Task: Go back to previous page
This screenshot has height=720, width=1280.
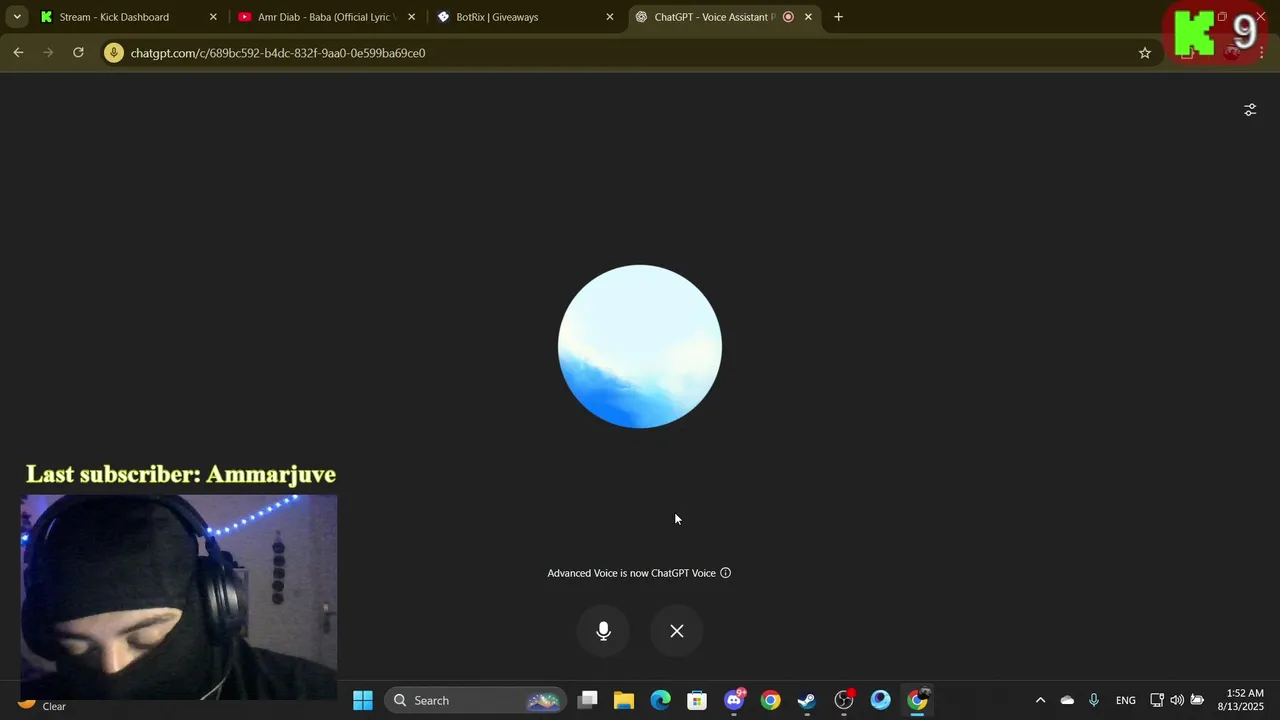Action: pyautogui.click(x=18, y=53)
